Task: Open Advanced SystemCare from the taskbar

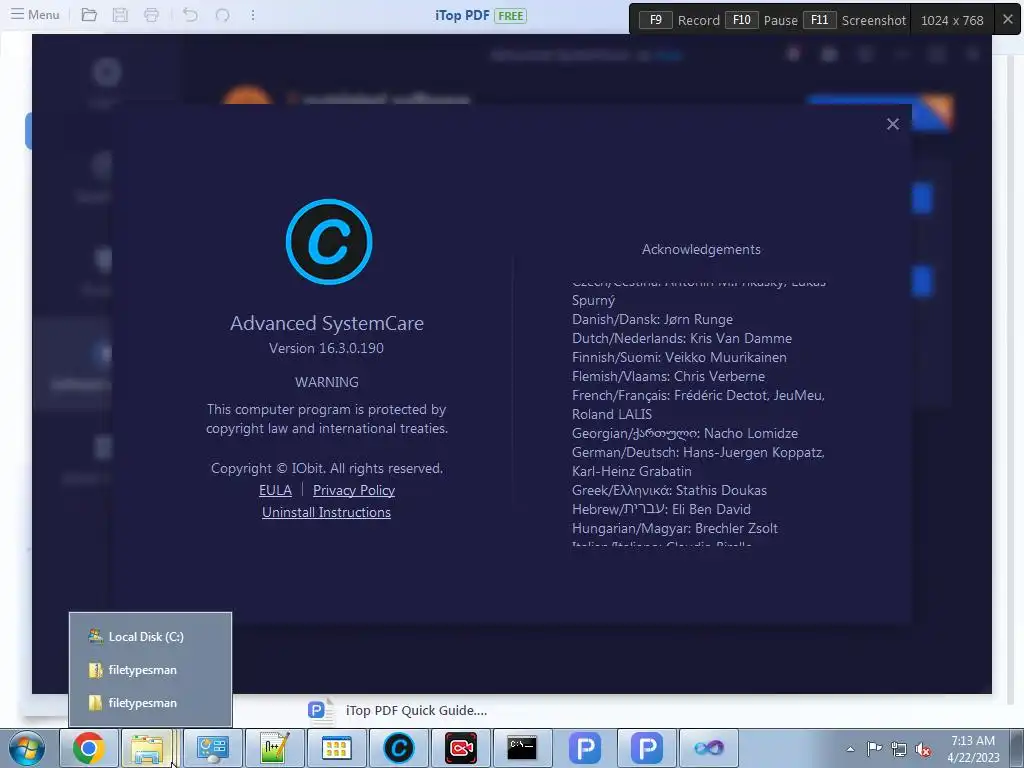Action: pos(398,748)
